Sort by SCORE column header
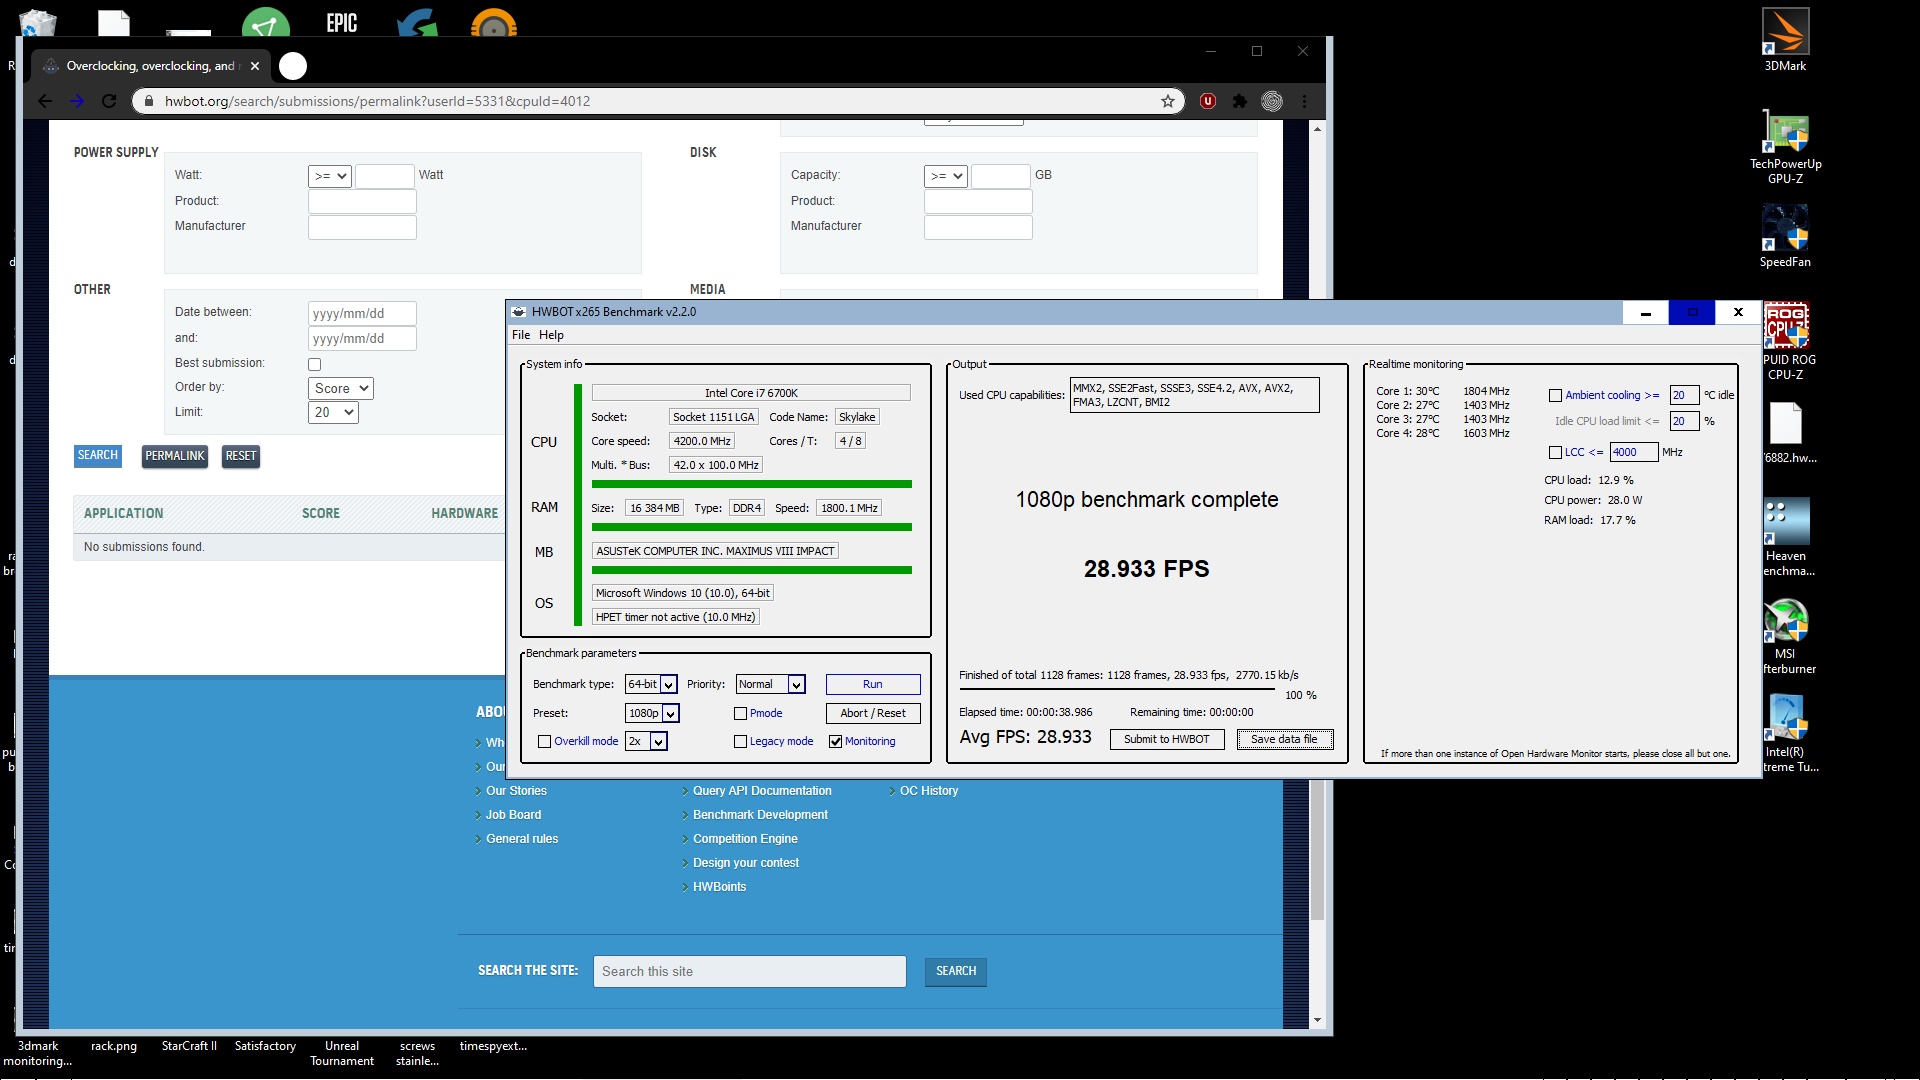 click(x=321, y=513)
